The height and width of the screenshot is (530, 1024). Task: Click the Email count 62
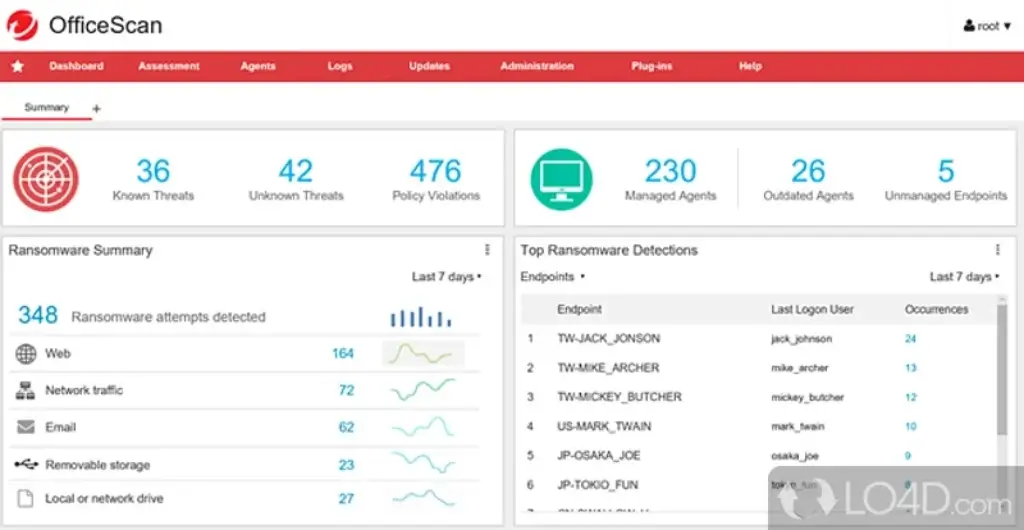point(346,428)
